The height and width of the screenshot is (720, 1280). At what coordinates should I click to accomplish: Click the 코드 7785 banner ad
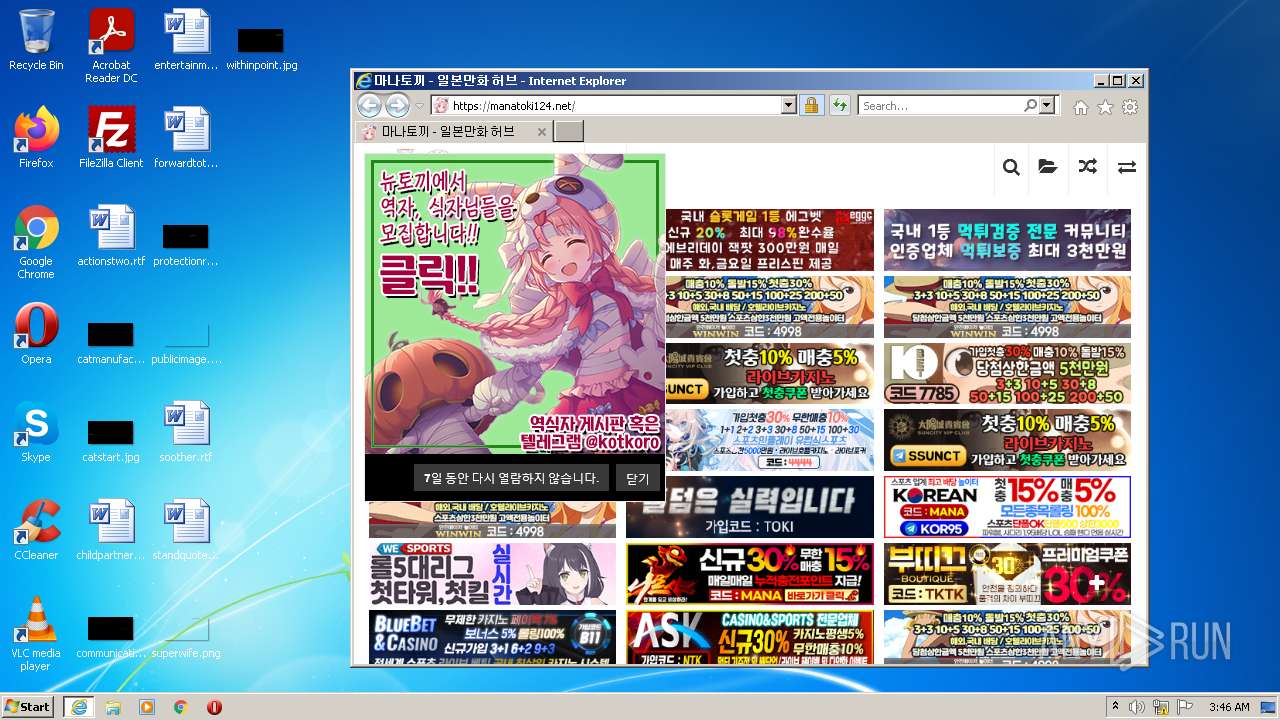[x=1007, y=373]
